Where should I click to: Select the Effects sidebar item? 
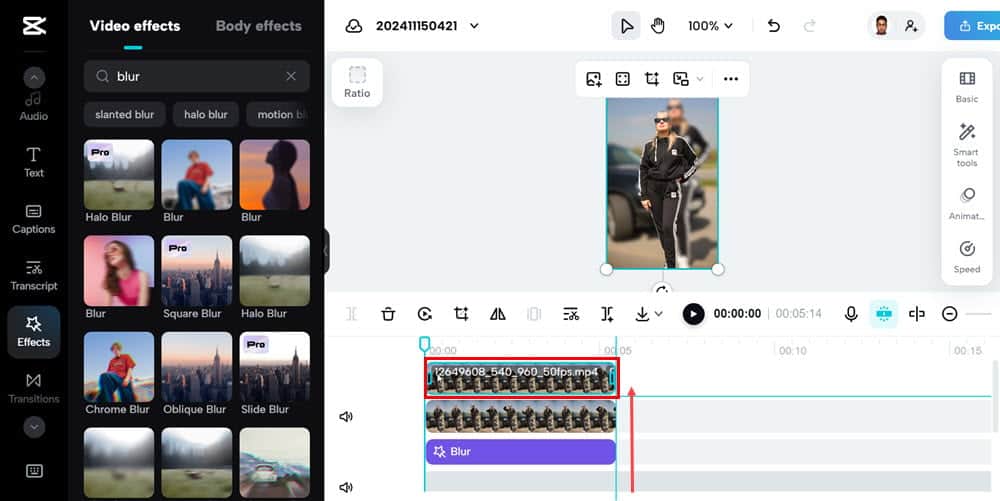(34, 331)
